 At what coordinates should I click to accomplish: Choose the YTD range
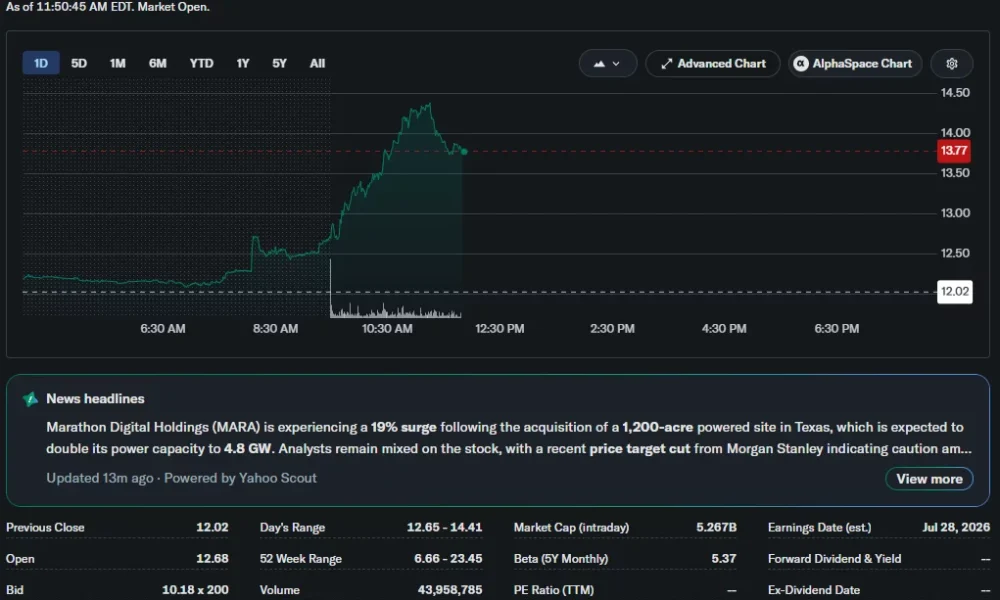pos(201,63)
